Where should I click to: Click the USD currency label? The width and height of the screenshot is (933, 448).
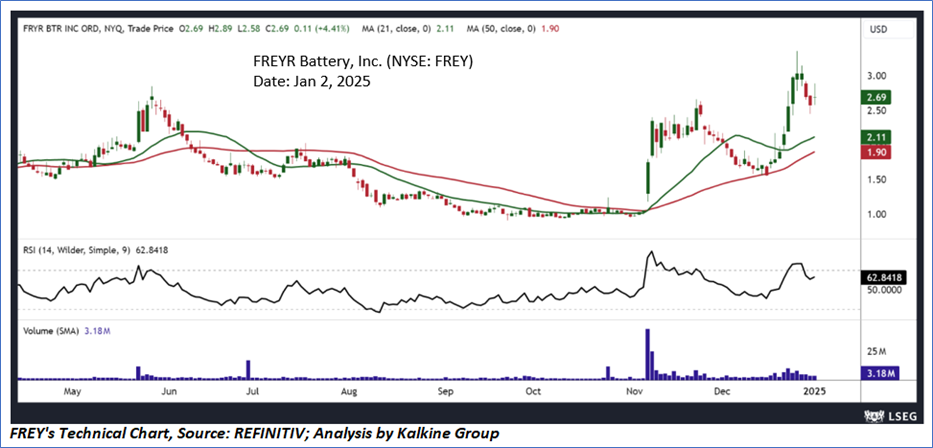click(x=878, y=28)
